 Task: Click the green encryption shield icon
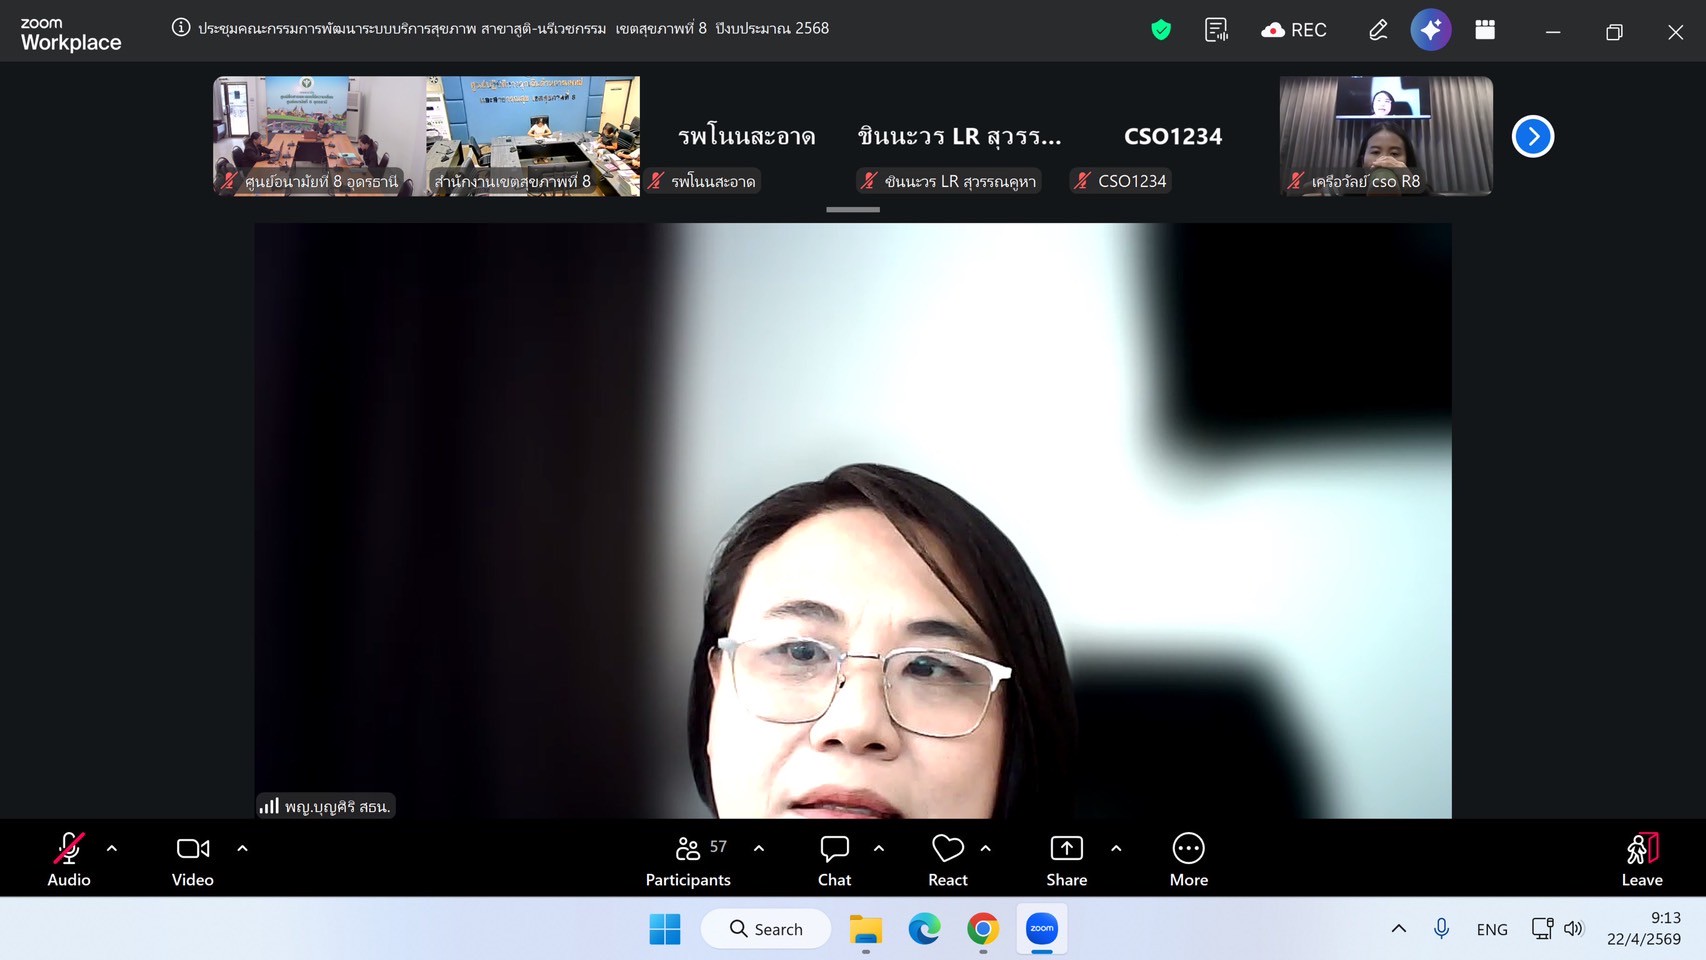[1161, 30]
